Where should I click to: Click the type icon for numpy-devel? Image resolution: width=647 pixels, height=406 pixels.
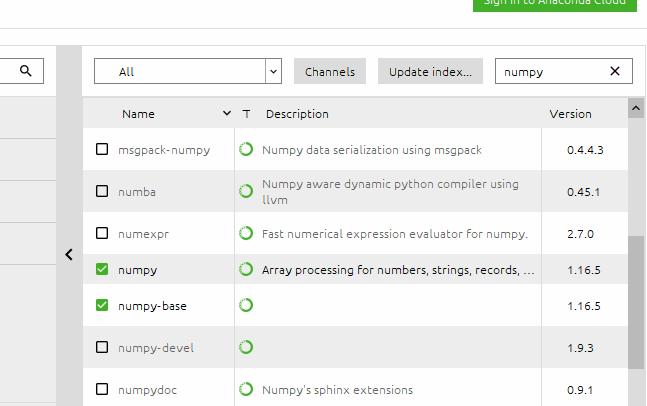click(x=246, y=347)
